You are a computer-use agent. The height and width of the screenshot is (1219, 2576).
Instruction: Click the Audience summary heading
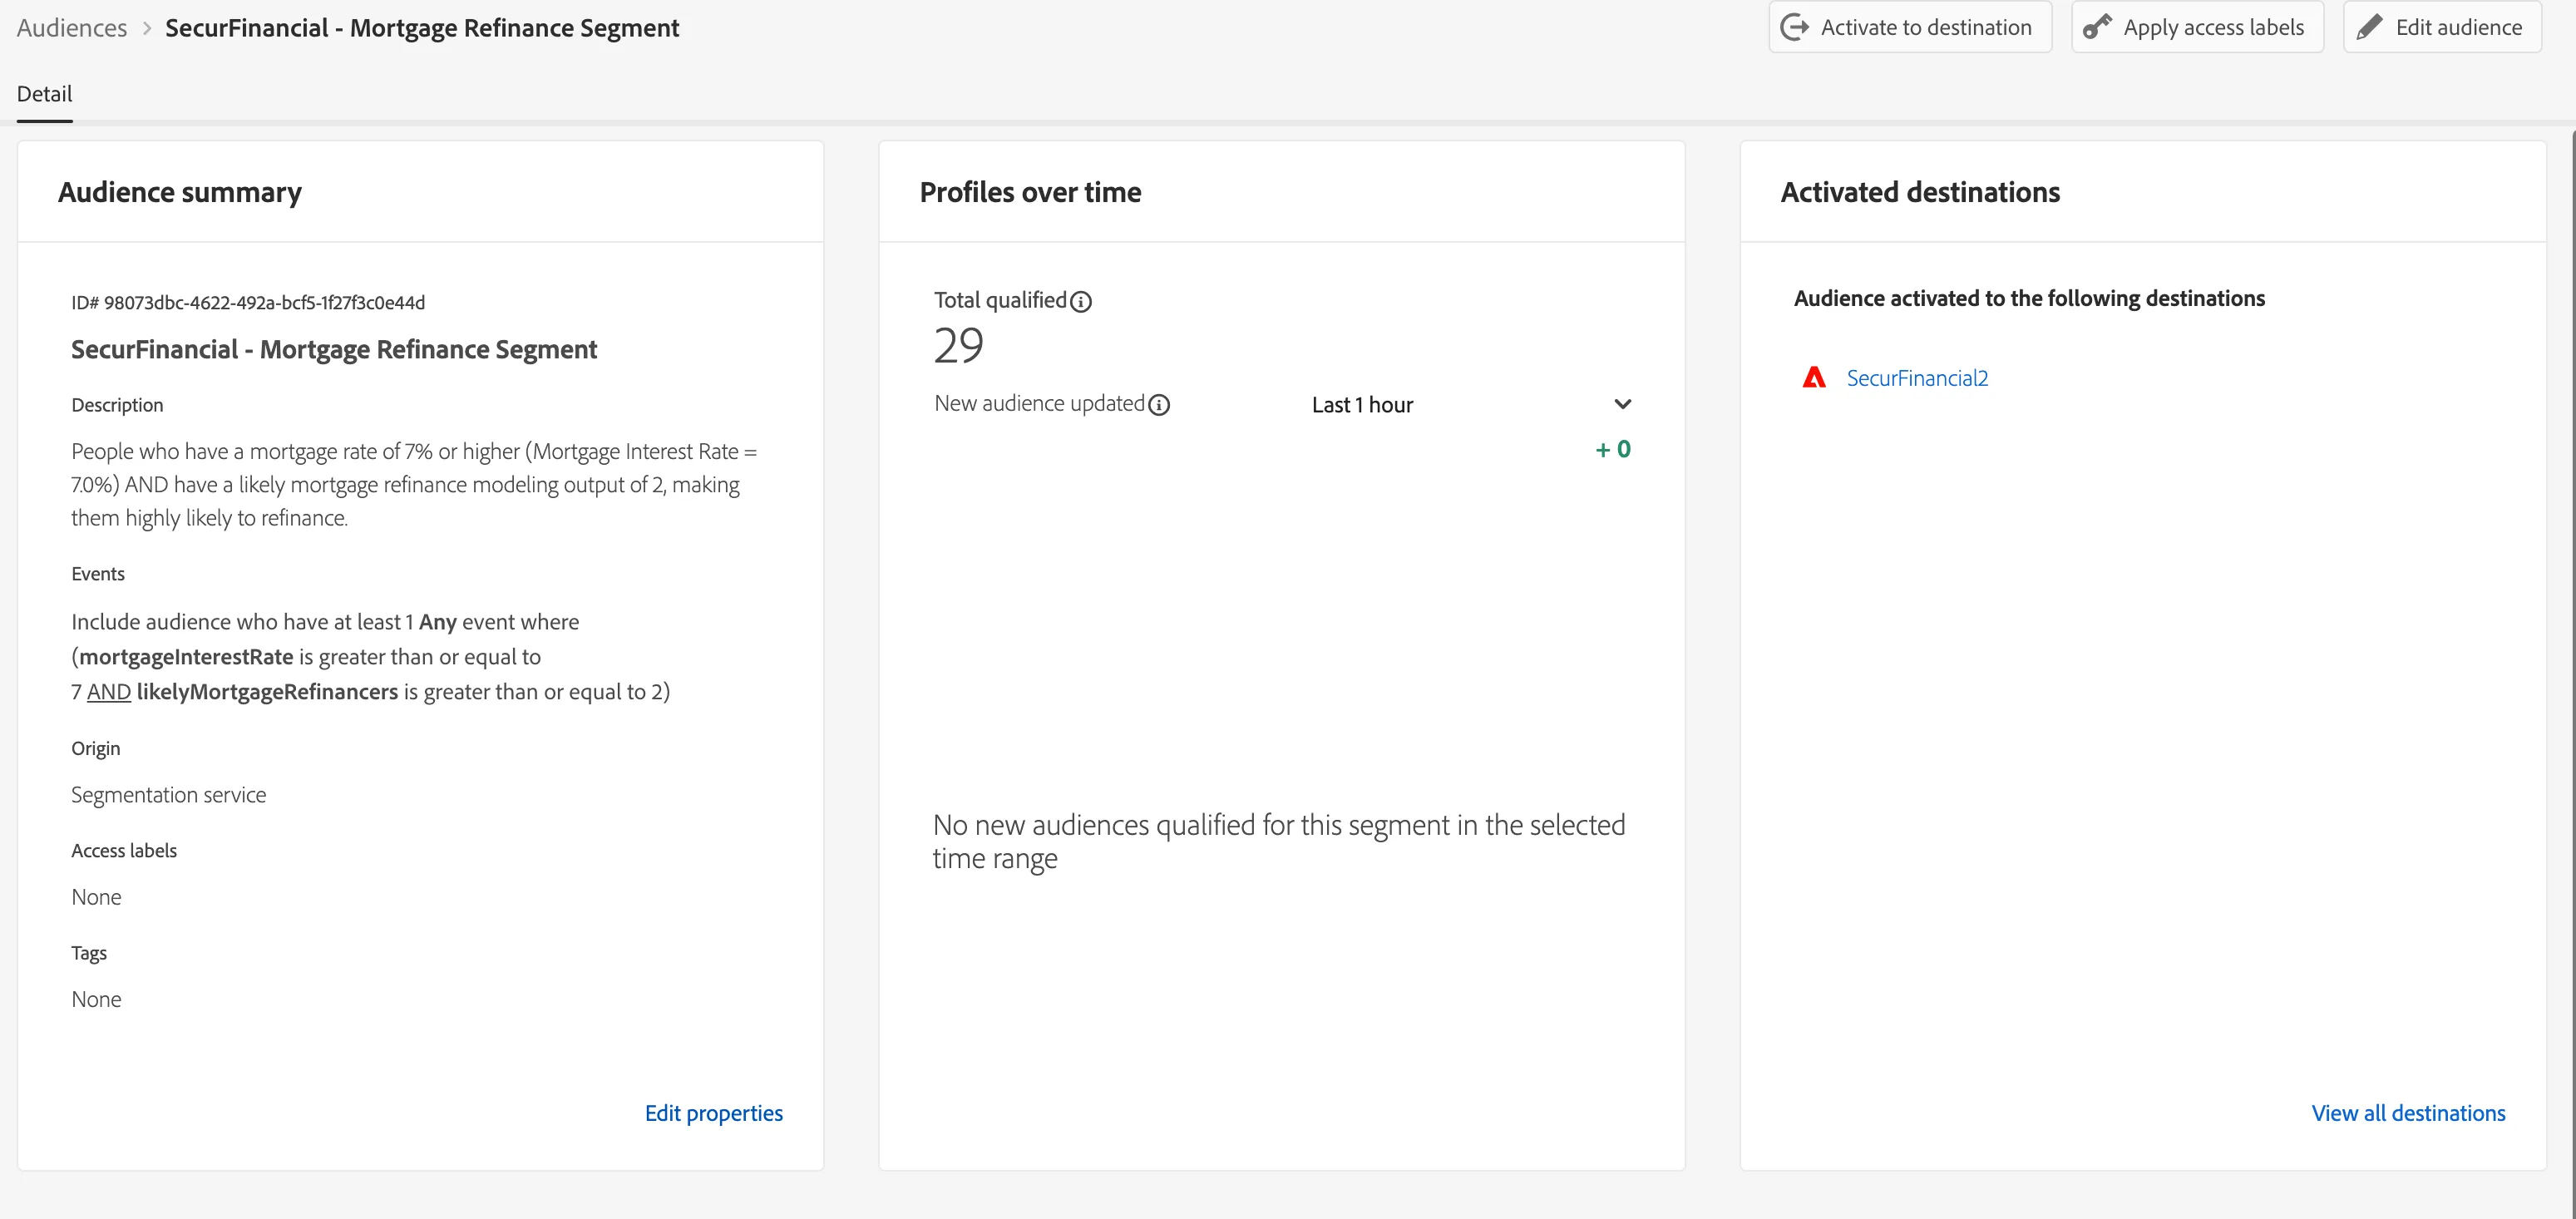180,192
